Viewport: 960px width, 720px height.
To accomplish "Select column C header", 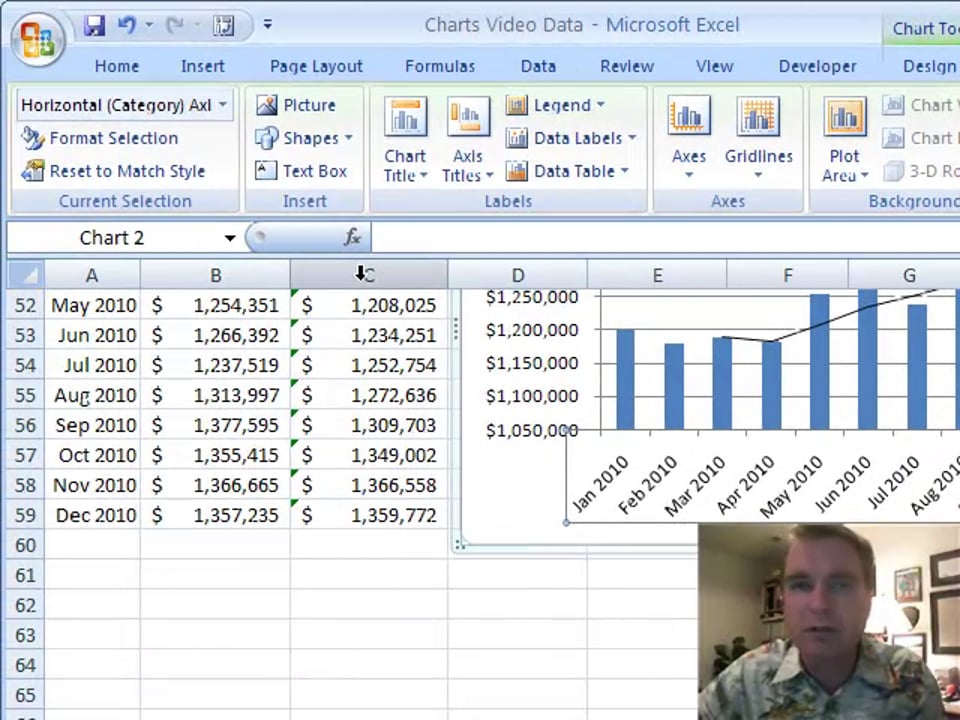I will [369, 275].
